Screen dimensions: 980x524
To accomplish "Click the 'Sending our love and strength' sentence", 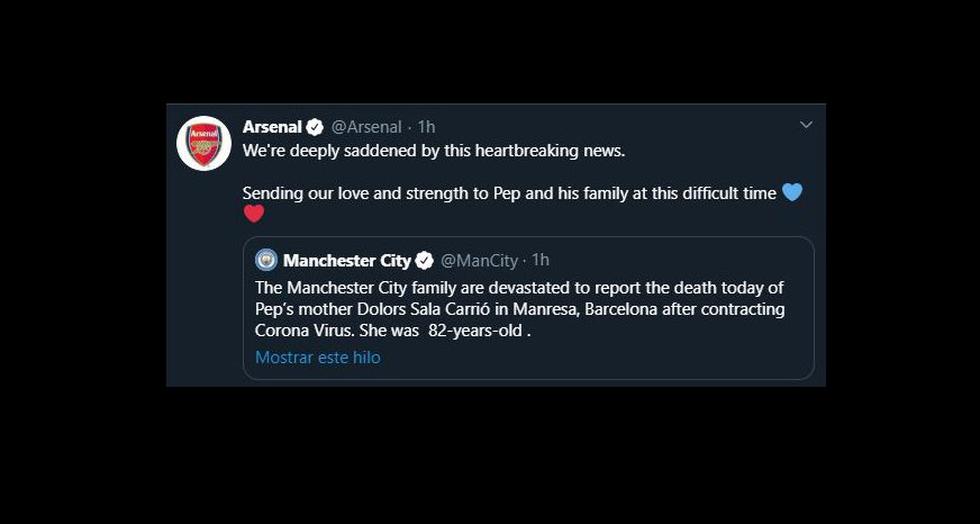I will (510, 193).
